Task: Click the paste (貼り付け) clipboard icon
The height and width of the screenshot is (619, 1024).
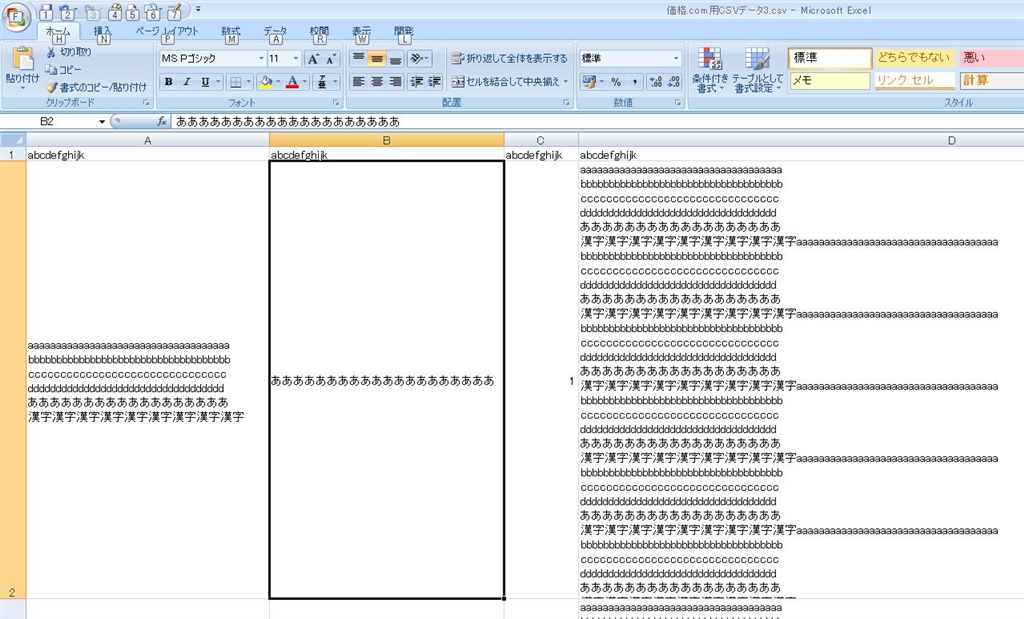Action: click(x=23, y=59)
